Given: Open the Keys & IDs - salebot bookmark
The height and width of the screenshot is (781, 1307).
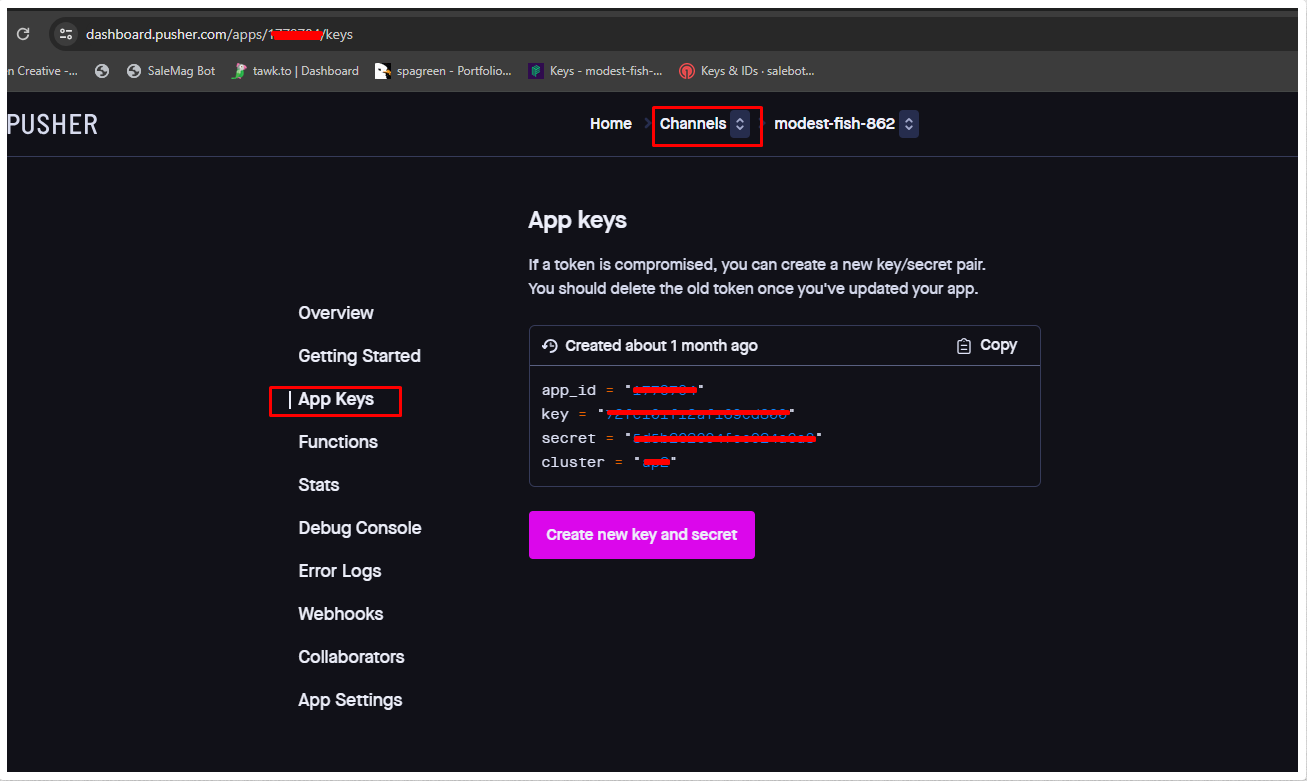Looking at the screenshot, I should (x=747, y=71).
